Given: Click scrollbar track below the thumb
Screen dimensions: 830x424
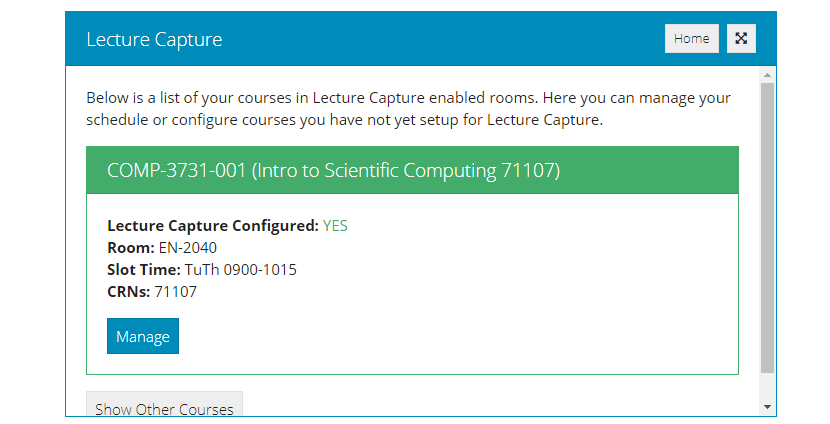Looking at the screenshot, I should (767, 387).
